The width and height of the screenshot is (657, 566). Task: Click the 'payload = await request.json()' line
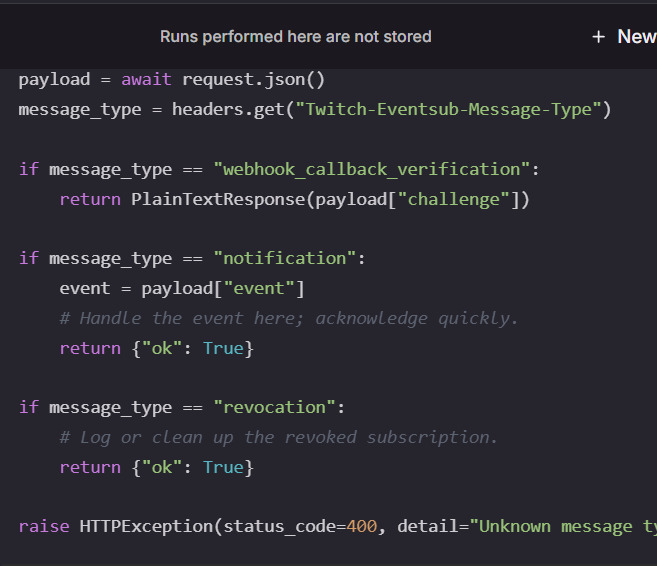[172, 80]
